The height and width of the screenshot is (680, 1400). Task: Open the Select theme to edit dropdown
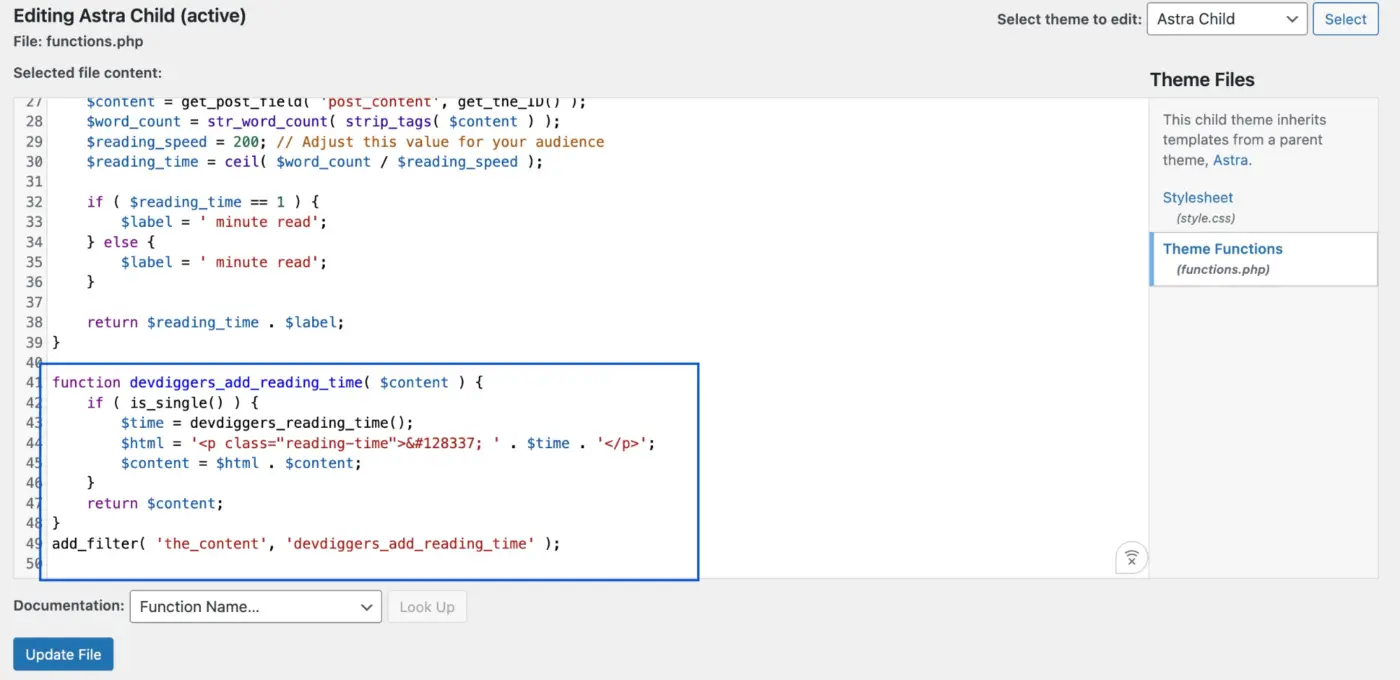[x=1227, y=19]
